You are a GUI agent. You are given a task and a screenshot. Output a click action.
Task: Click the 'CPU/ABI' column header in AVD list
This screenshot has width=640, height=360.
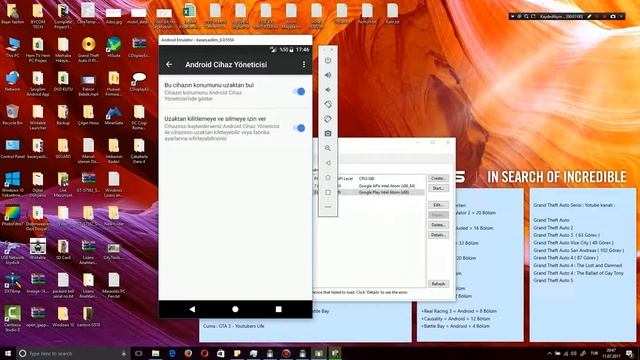(367, 179)
